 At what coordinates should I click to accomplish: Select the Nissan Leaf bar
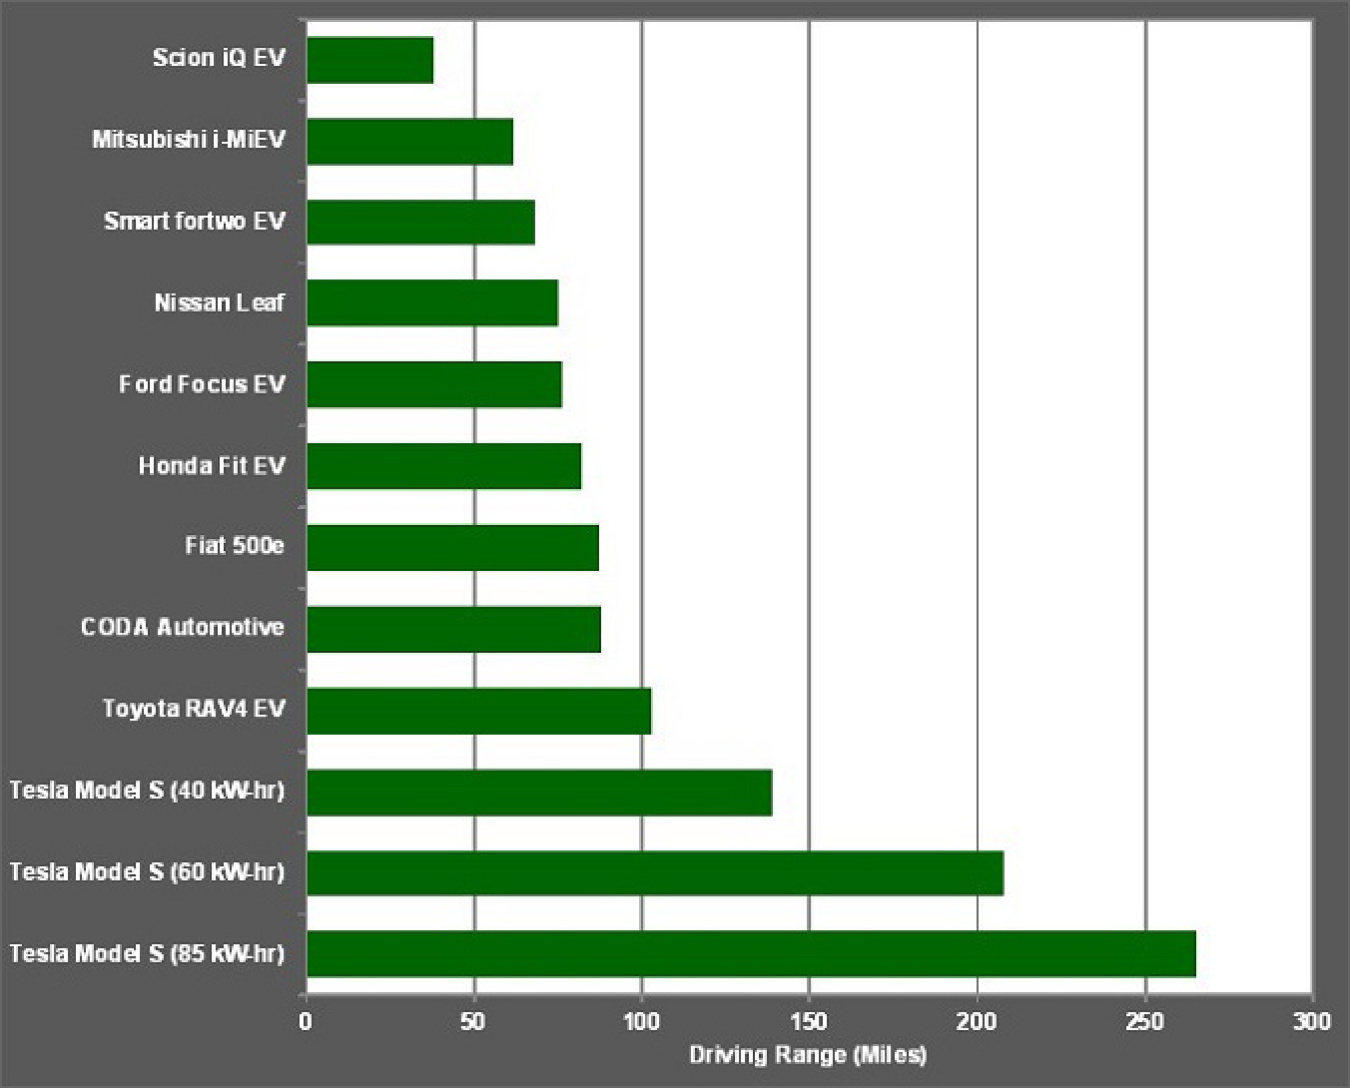(432, 303)
